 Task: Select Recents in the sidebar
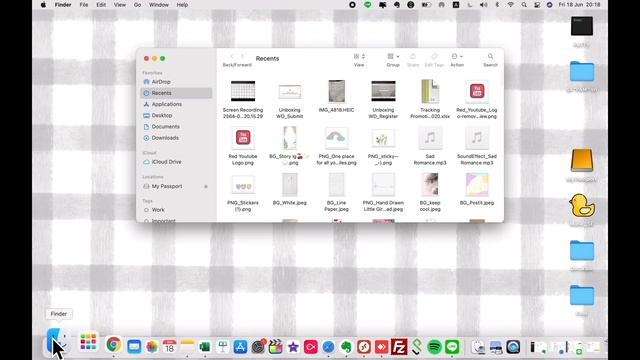point(176,93)
